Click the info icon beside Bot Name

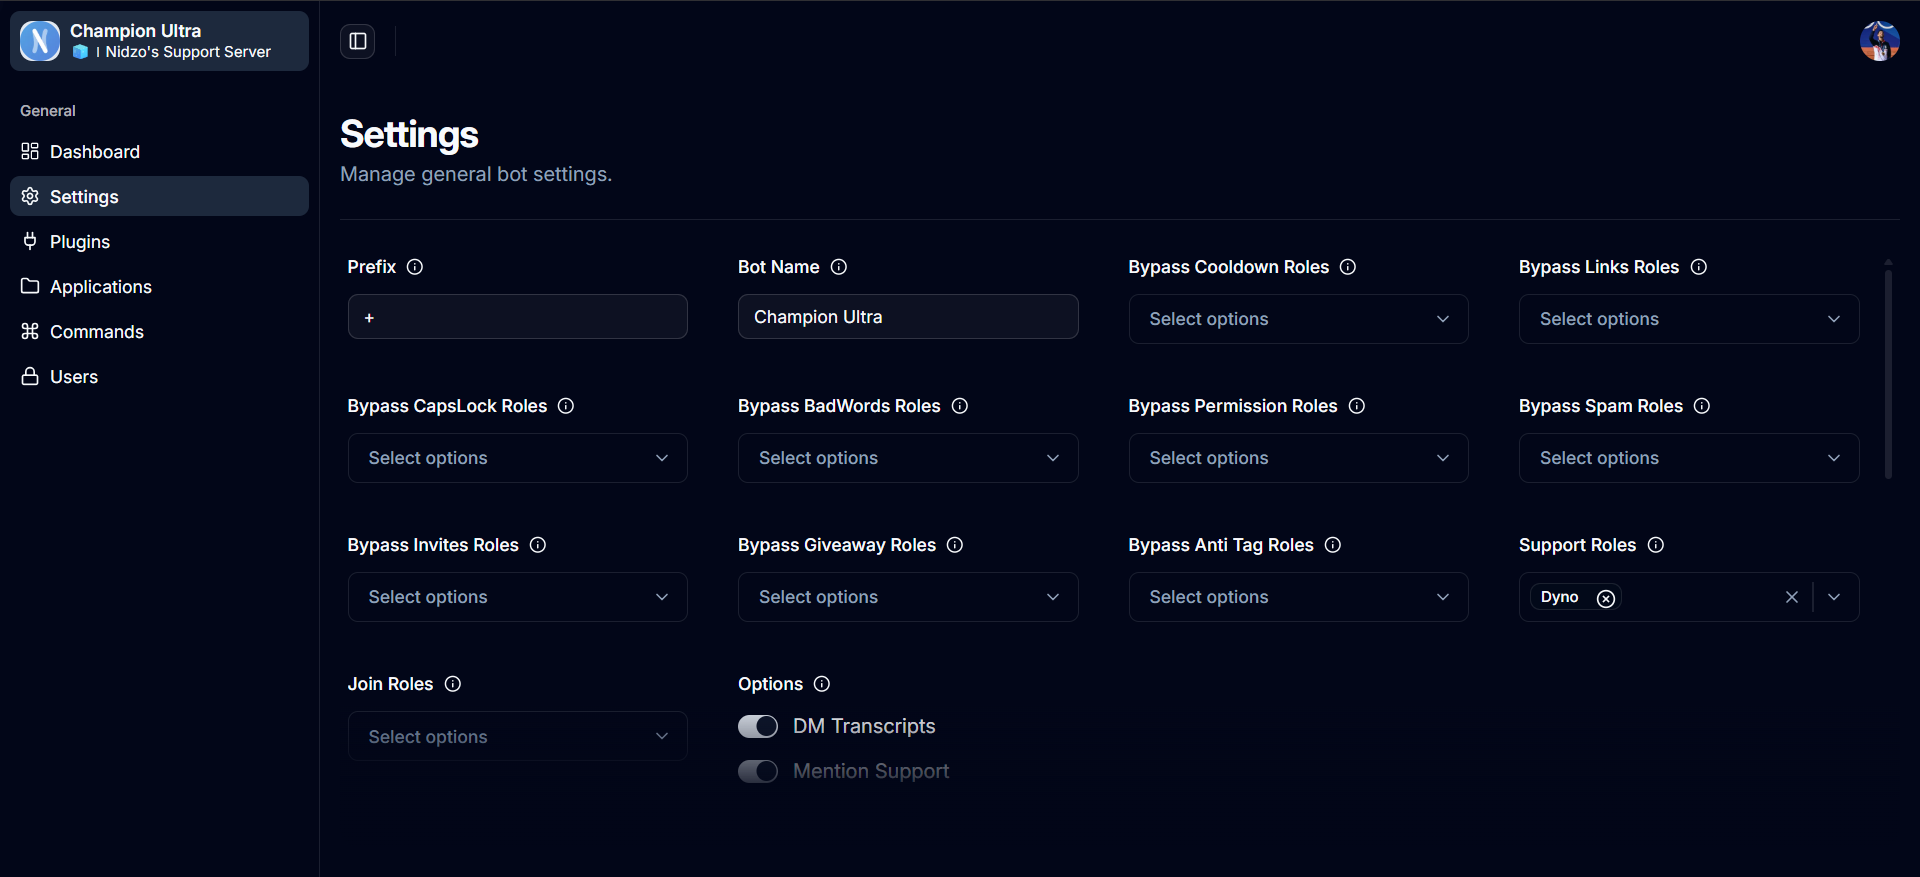[839, 267]
